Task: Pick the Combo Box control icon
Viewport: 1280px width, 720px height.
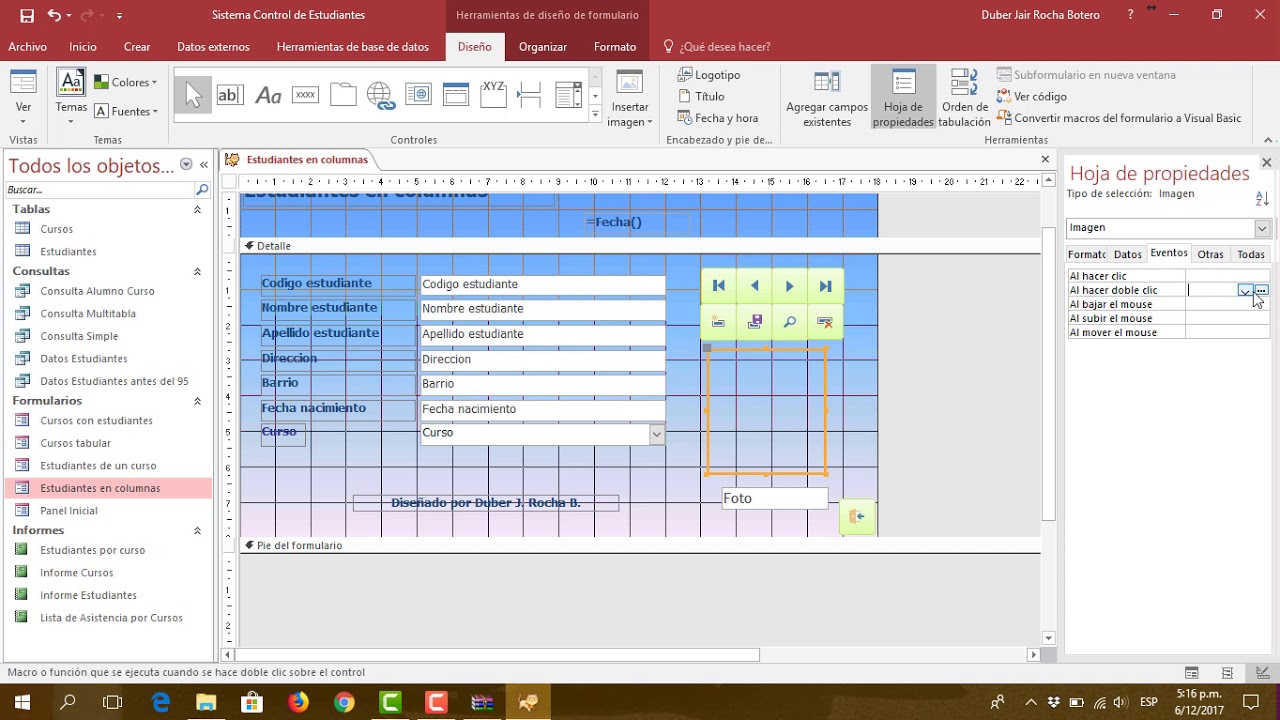Action: pyautogui.click(x=568, y=95)
